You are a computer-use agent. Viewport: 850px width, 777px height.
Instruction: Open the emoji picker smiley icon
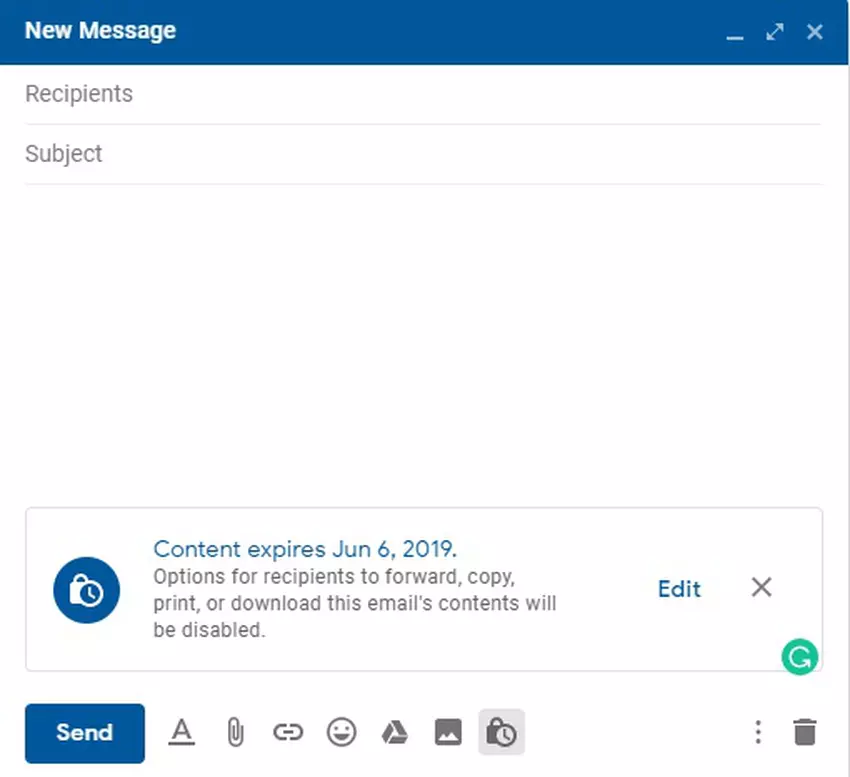pyautogui.click(x=342, y=733)
